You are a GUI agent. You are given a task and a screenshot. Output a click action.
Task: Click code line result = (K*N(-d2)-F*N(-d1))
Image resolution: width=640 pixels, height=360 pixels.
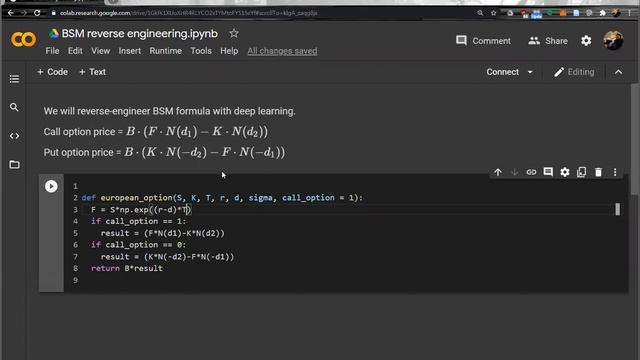pos(167,257)
